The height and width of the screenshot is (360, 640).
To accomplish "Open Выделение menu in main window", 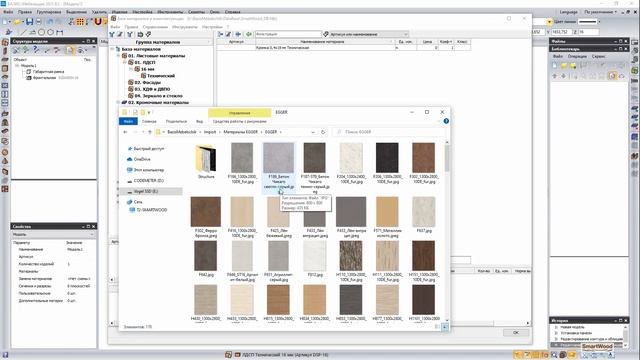I will (x=76, y=12).
